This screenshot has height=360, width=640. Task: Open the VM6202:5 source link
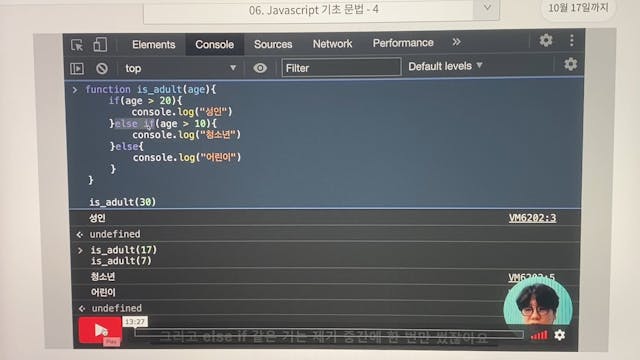point(531,278)
